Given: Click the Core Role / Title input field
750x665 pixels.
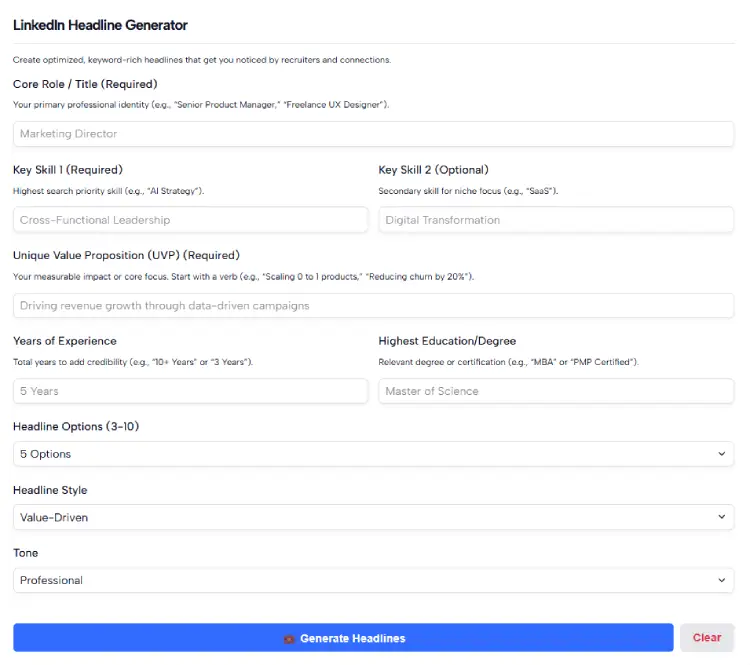Looking at the screenshot, I should coord(374,134).
